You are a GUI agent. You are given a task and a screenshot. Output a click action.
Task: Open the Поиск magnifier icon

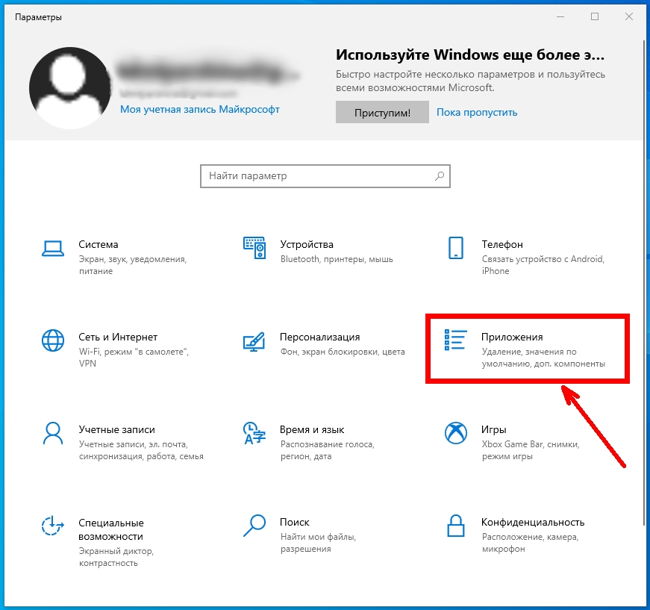pos(254,525)
